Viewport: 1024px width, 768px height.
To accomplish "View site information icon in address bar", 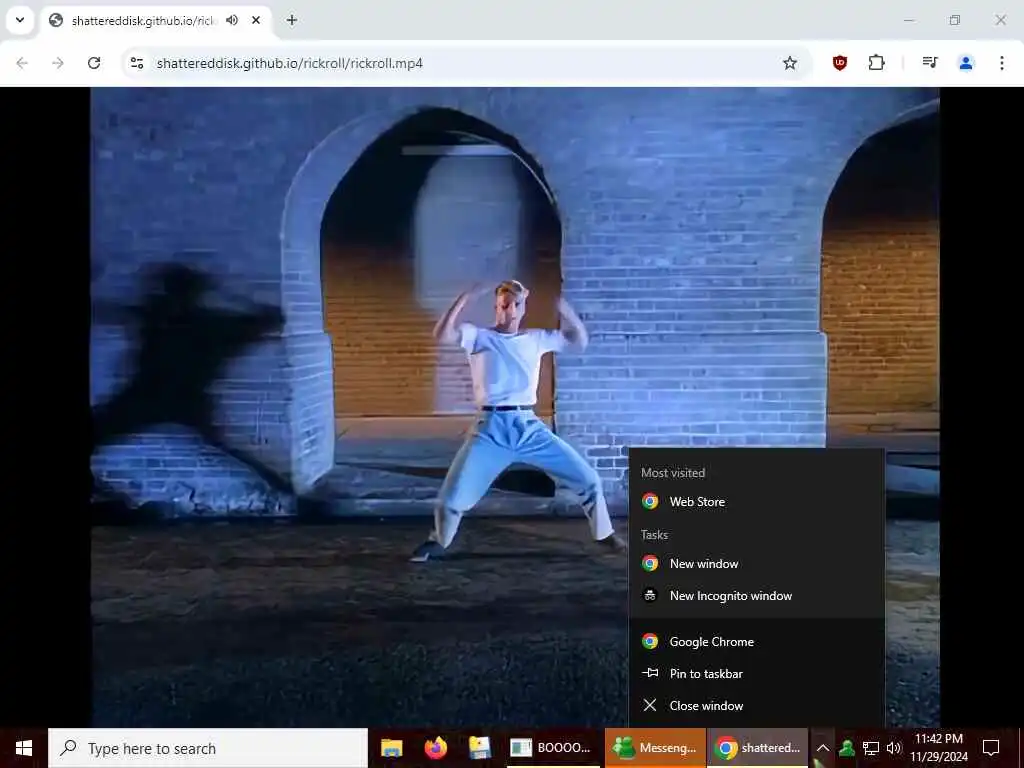I will coord(136,63).
